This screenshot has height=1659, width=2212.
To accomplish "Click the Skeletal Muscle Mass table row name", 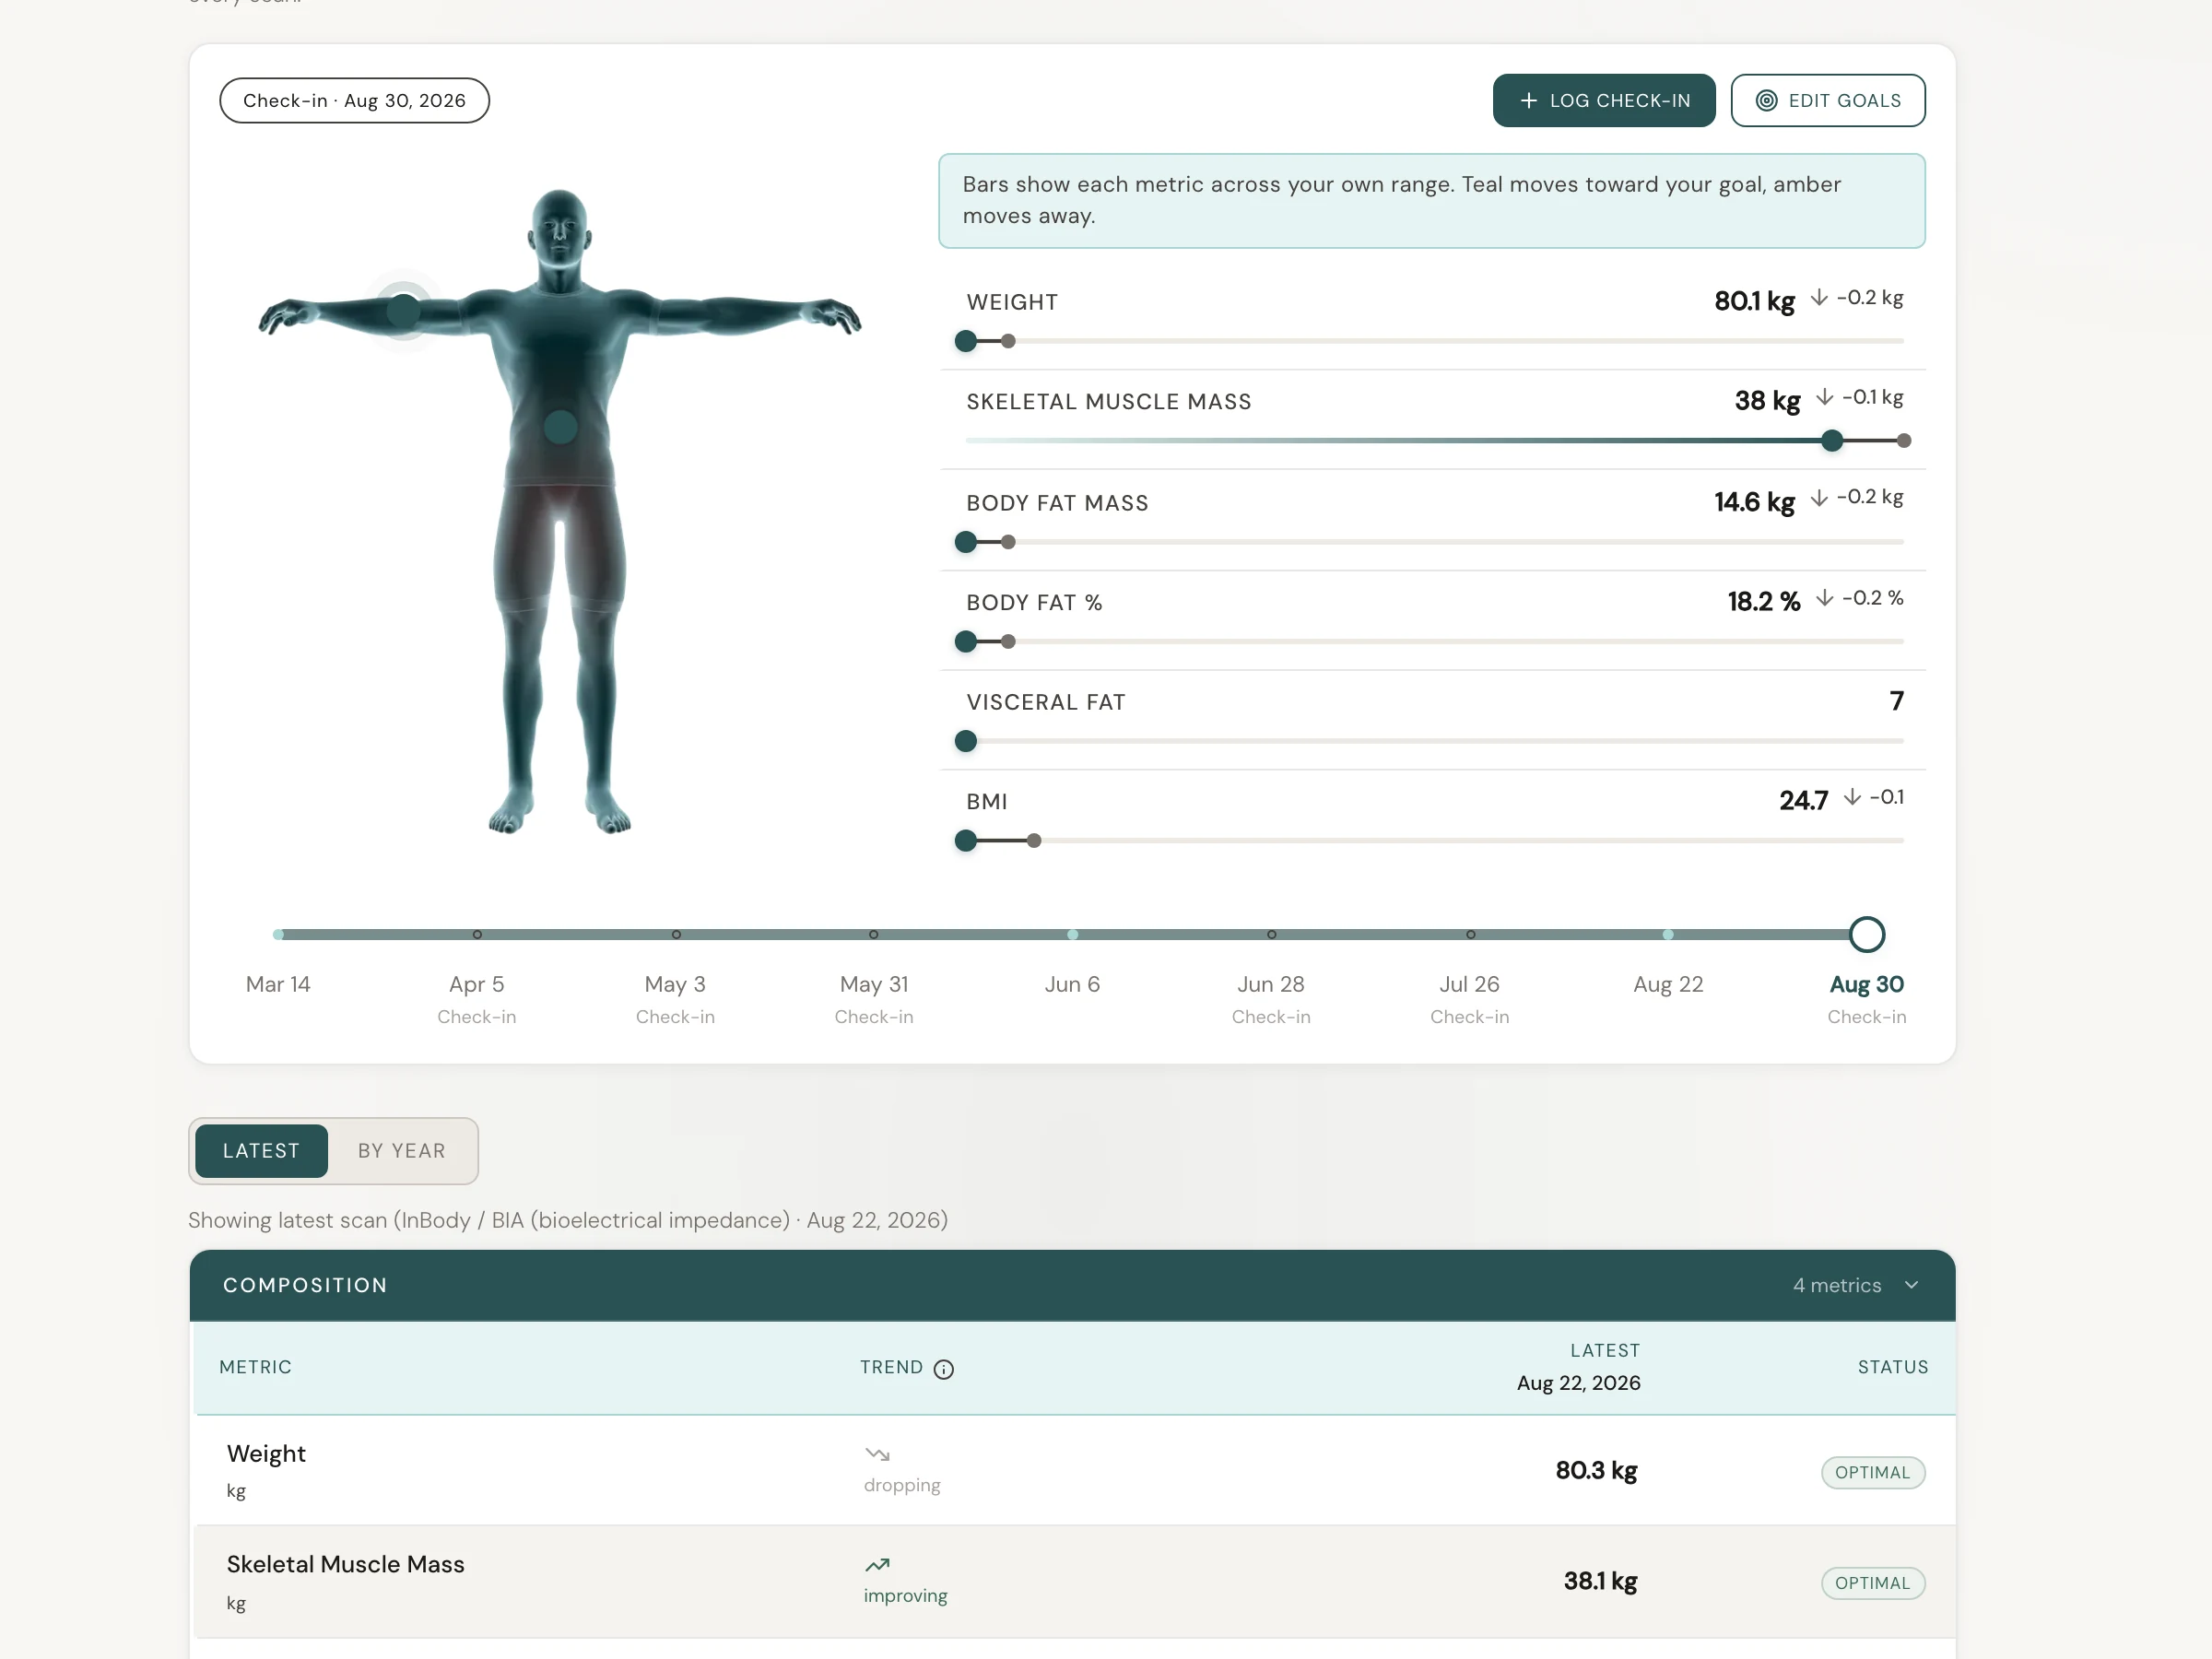I will [x=345, y=1564].
